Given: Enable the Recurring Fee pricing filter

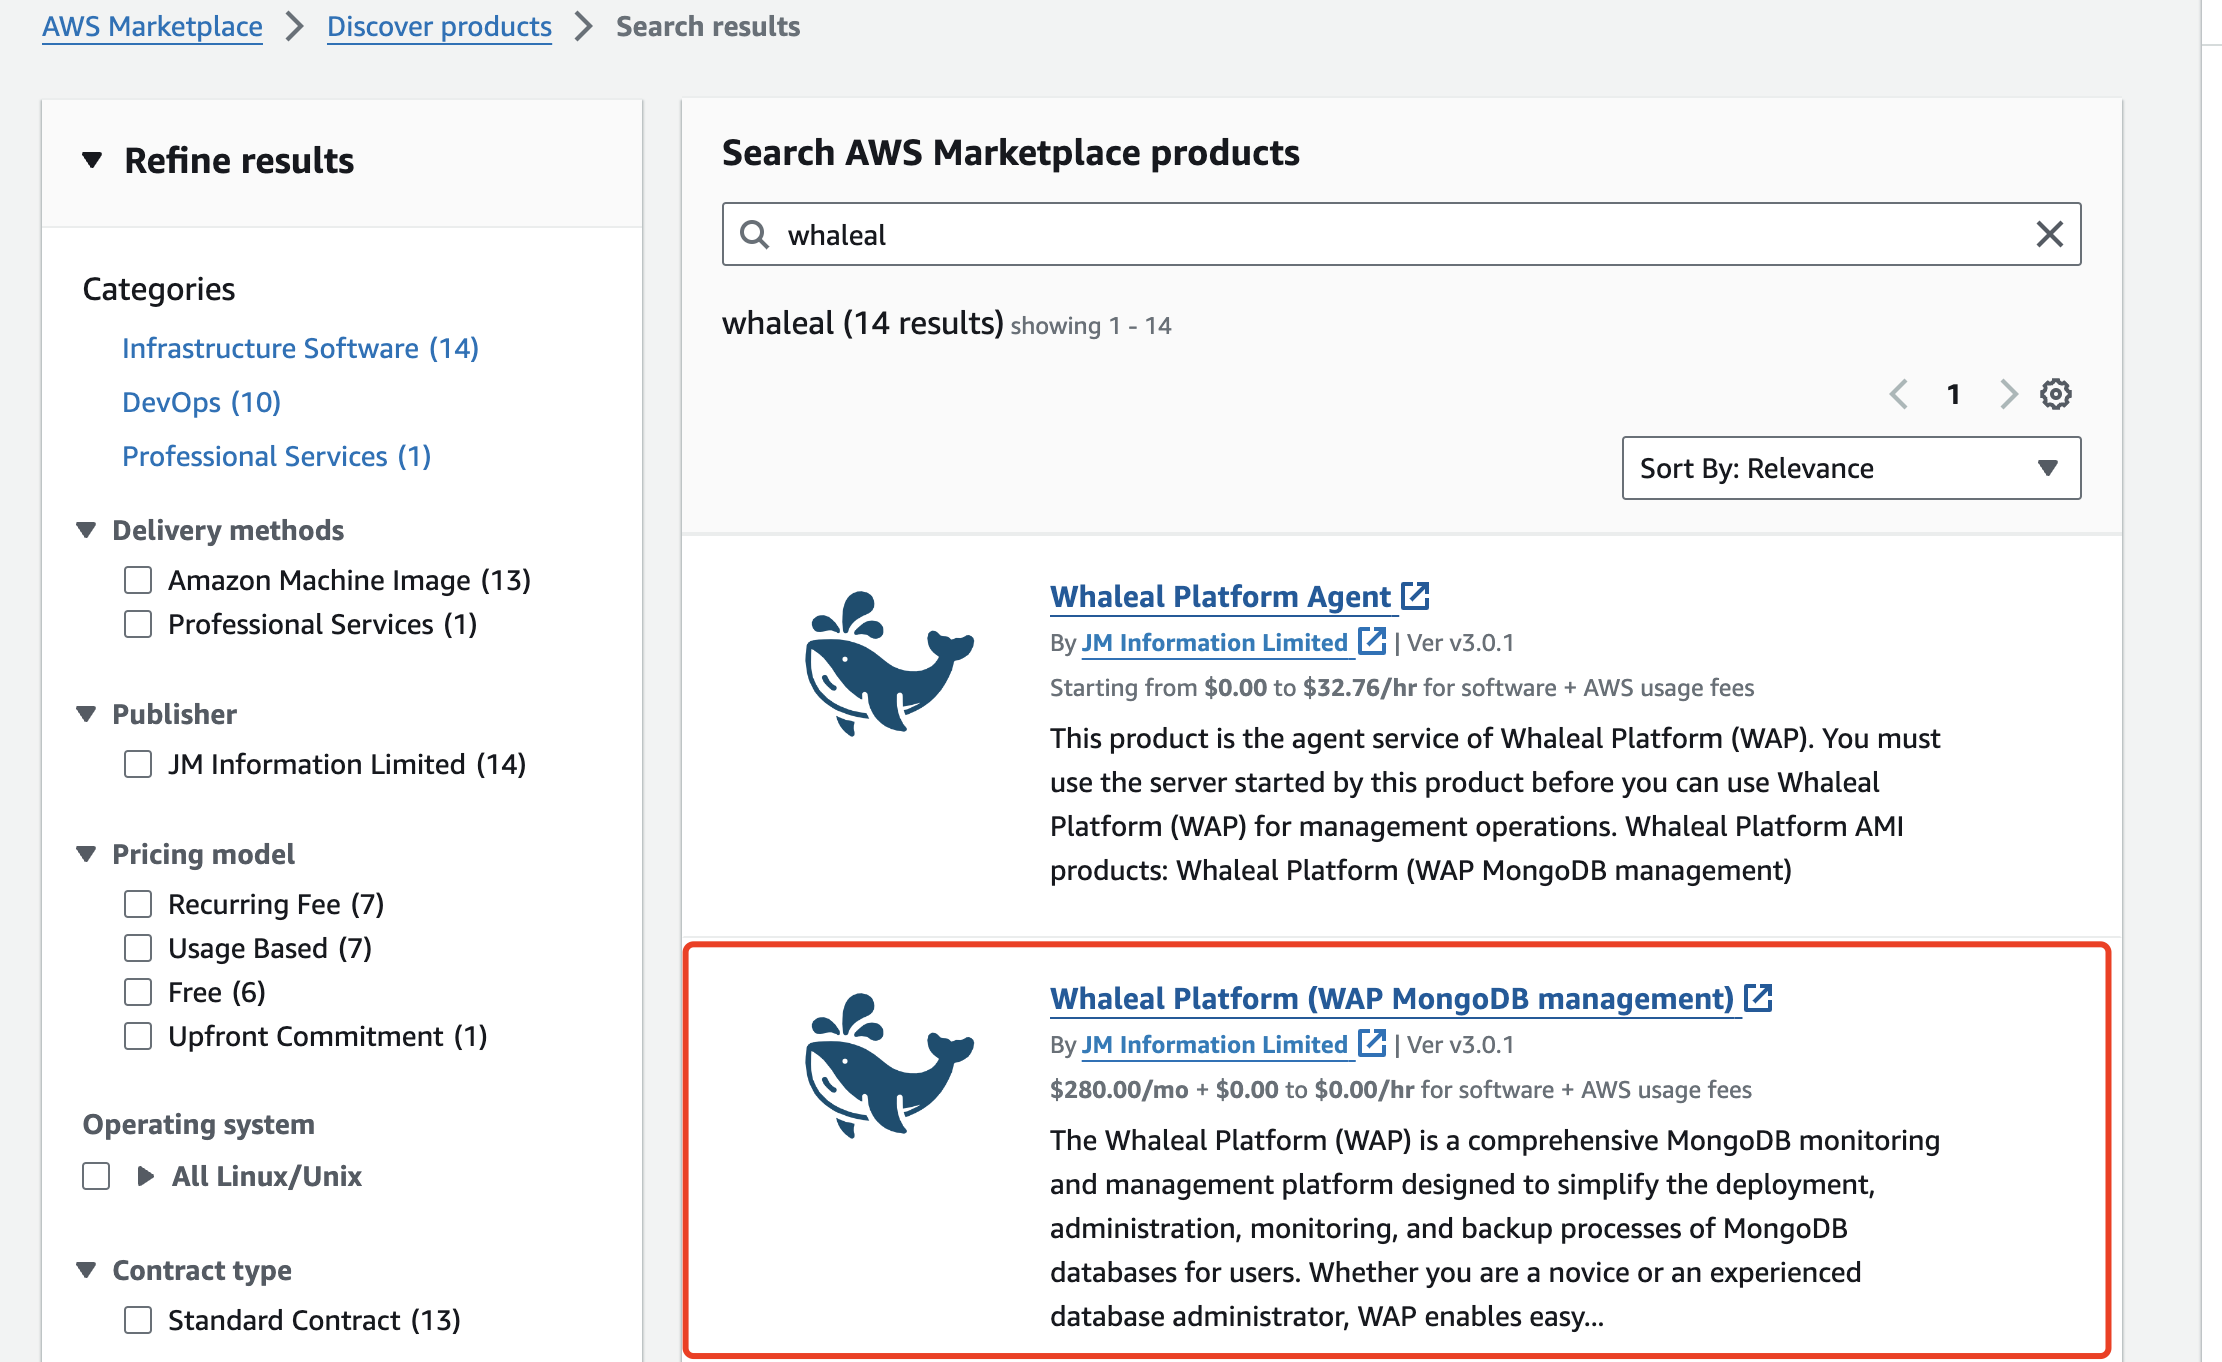Looking at the screenshot, I should click(138, 904).
